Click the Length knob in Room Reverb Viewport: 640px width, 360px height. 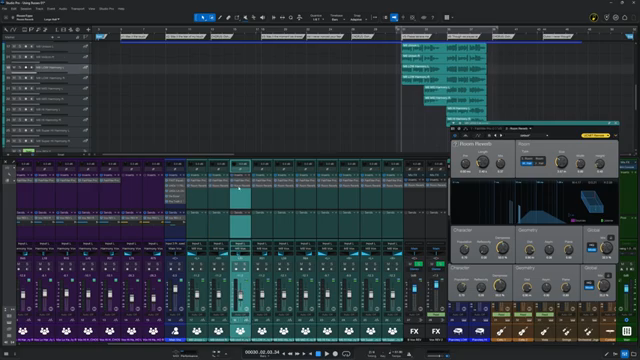point(483,162)
